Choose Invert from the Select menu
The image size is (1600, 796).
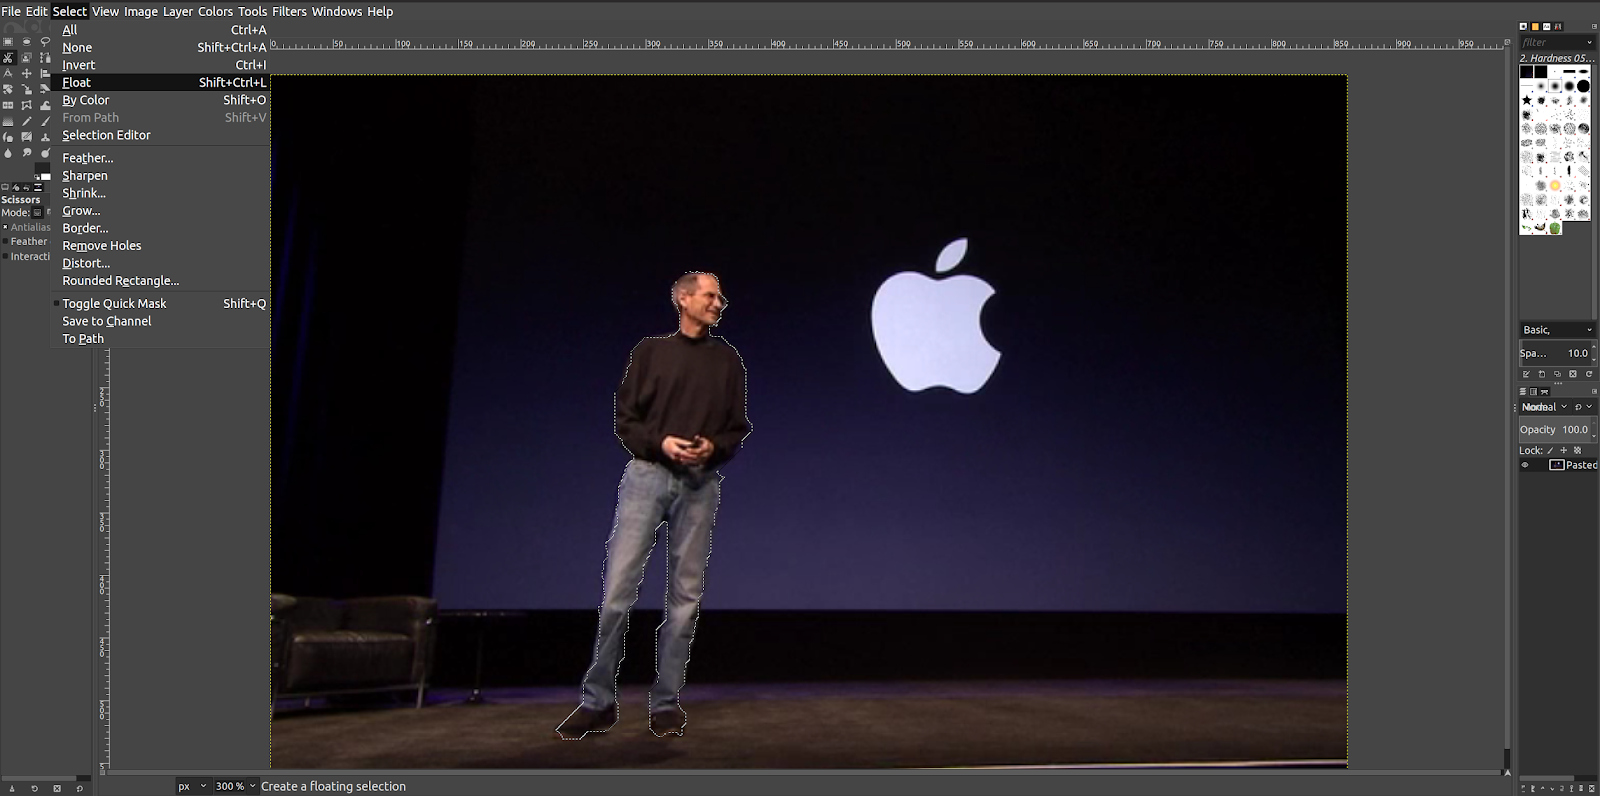point(160,65)
